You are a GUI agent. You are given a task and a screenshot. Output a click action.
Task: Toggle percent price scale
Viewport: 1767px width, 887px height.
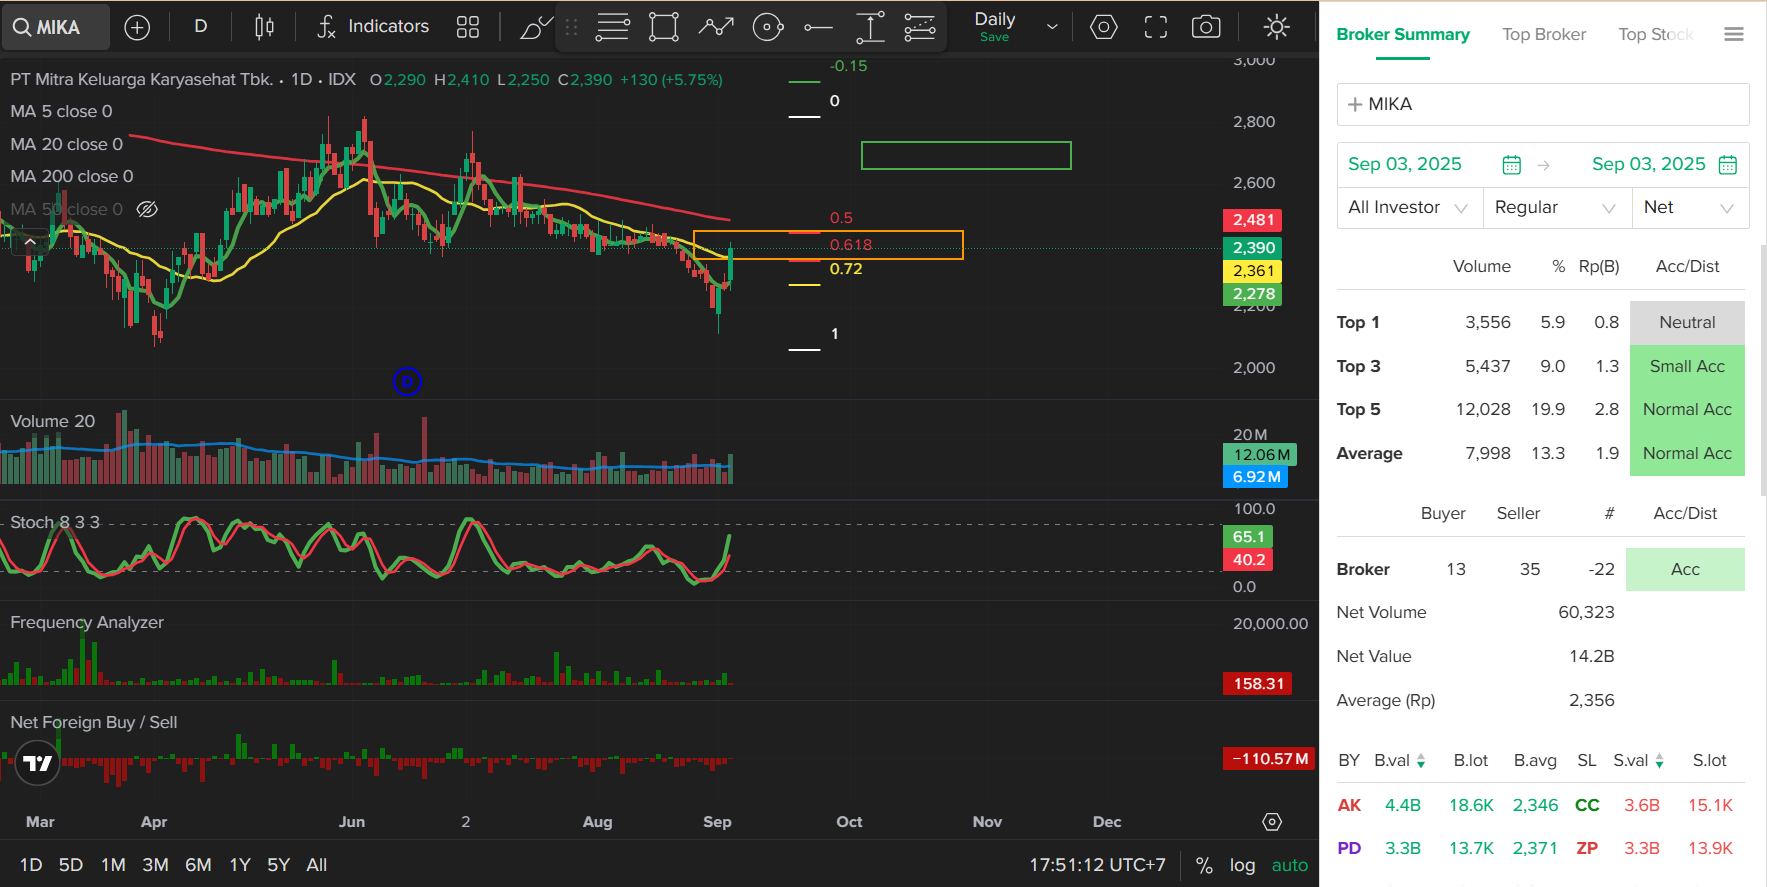click(x=1204, y=865)
